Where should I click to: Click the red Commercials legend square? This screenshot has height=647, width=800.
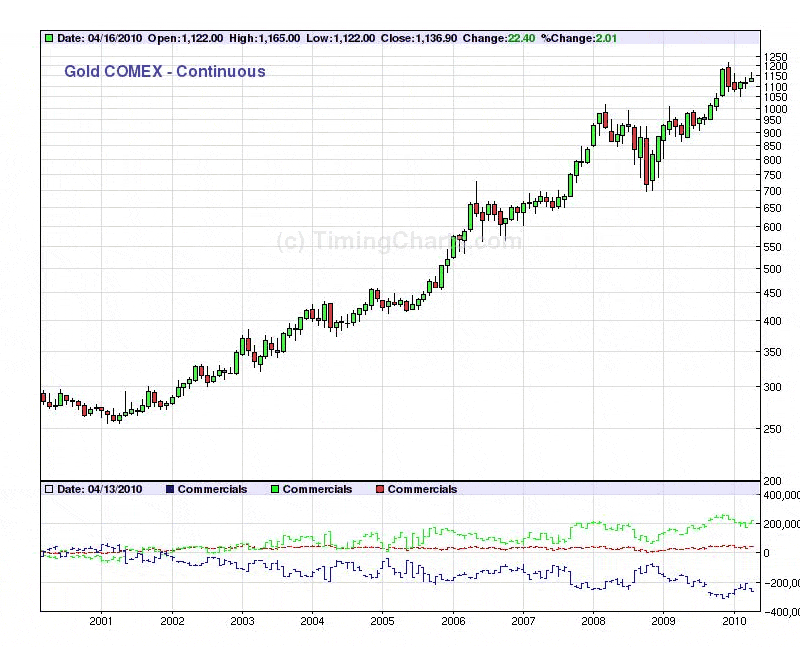[379, 489]
